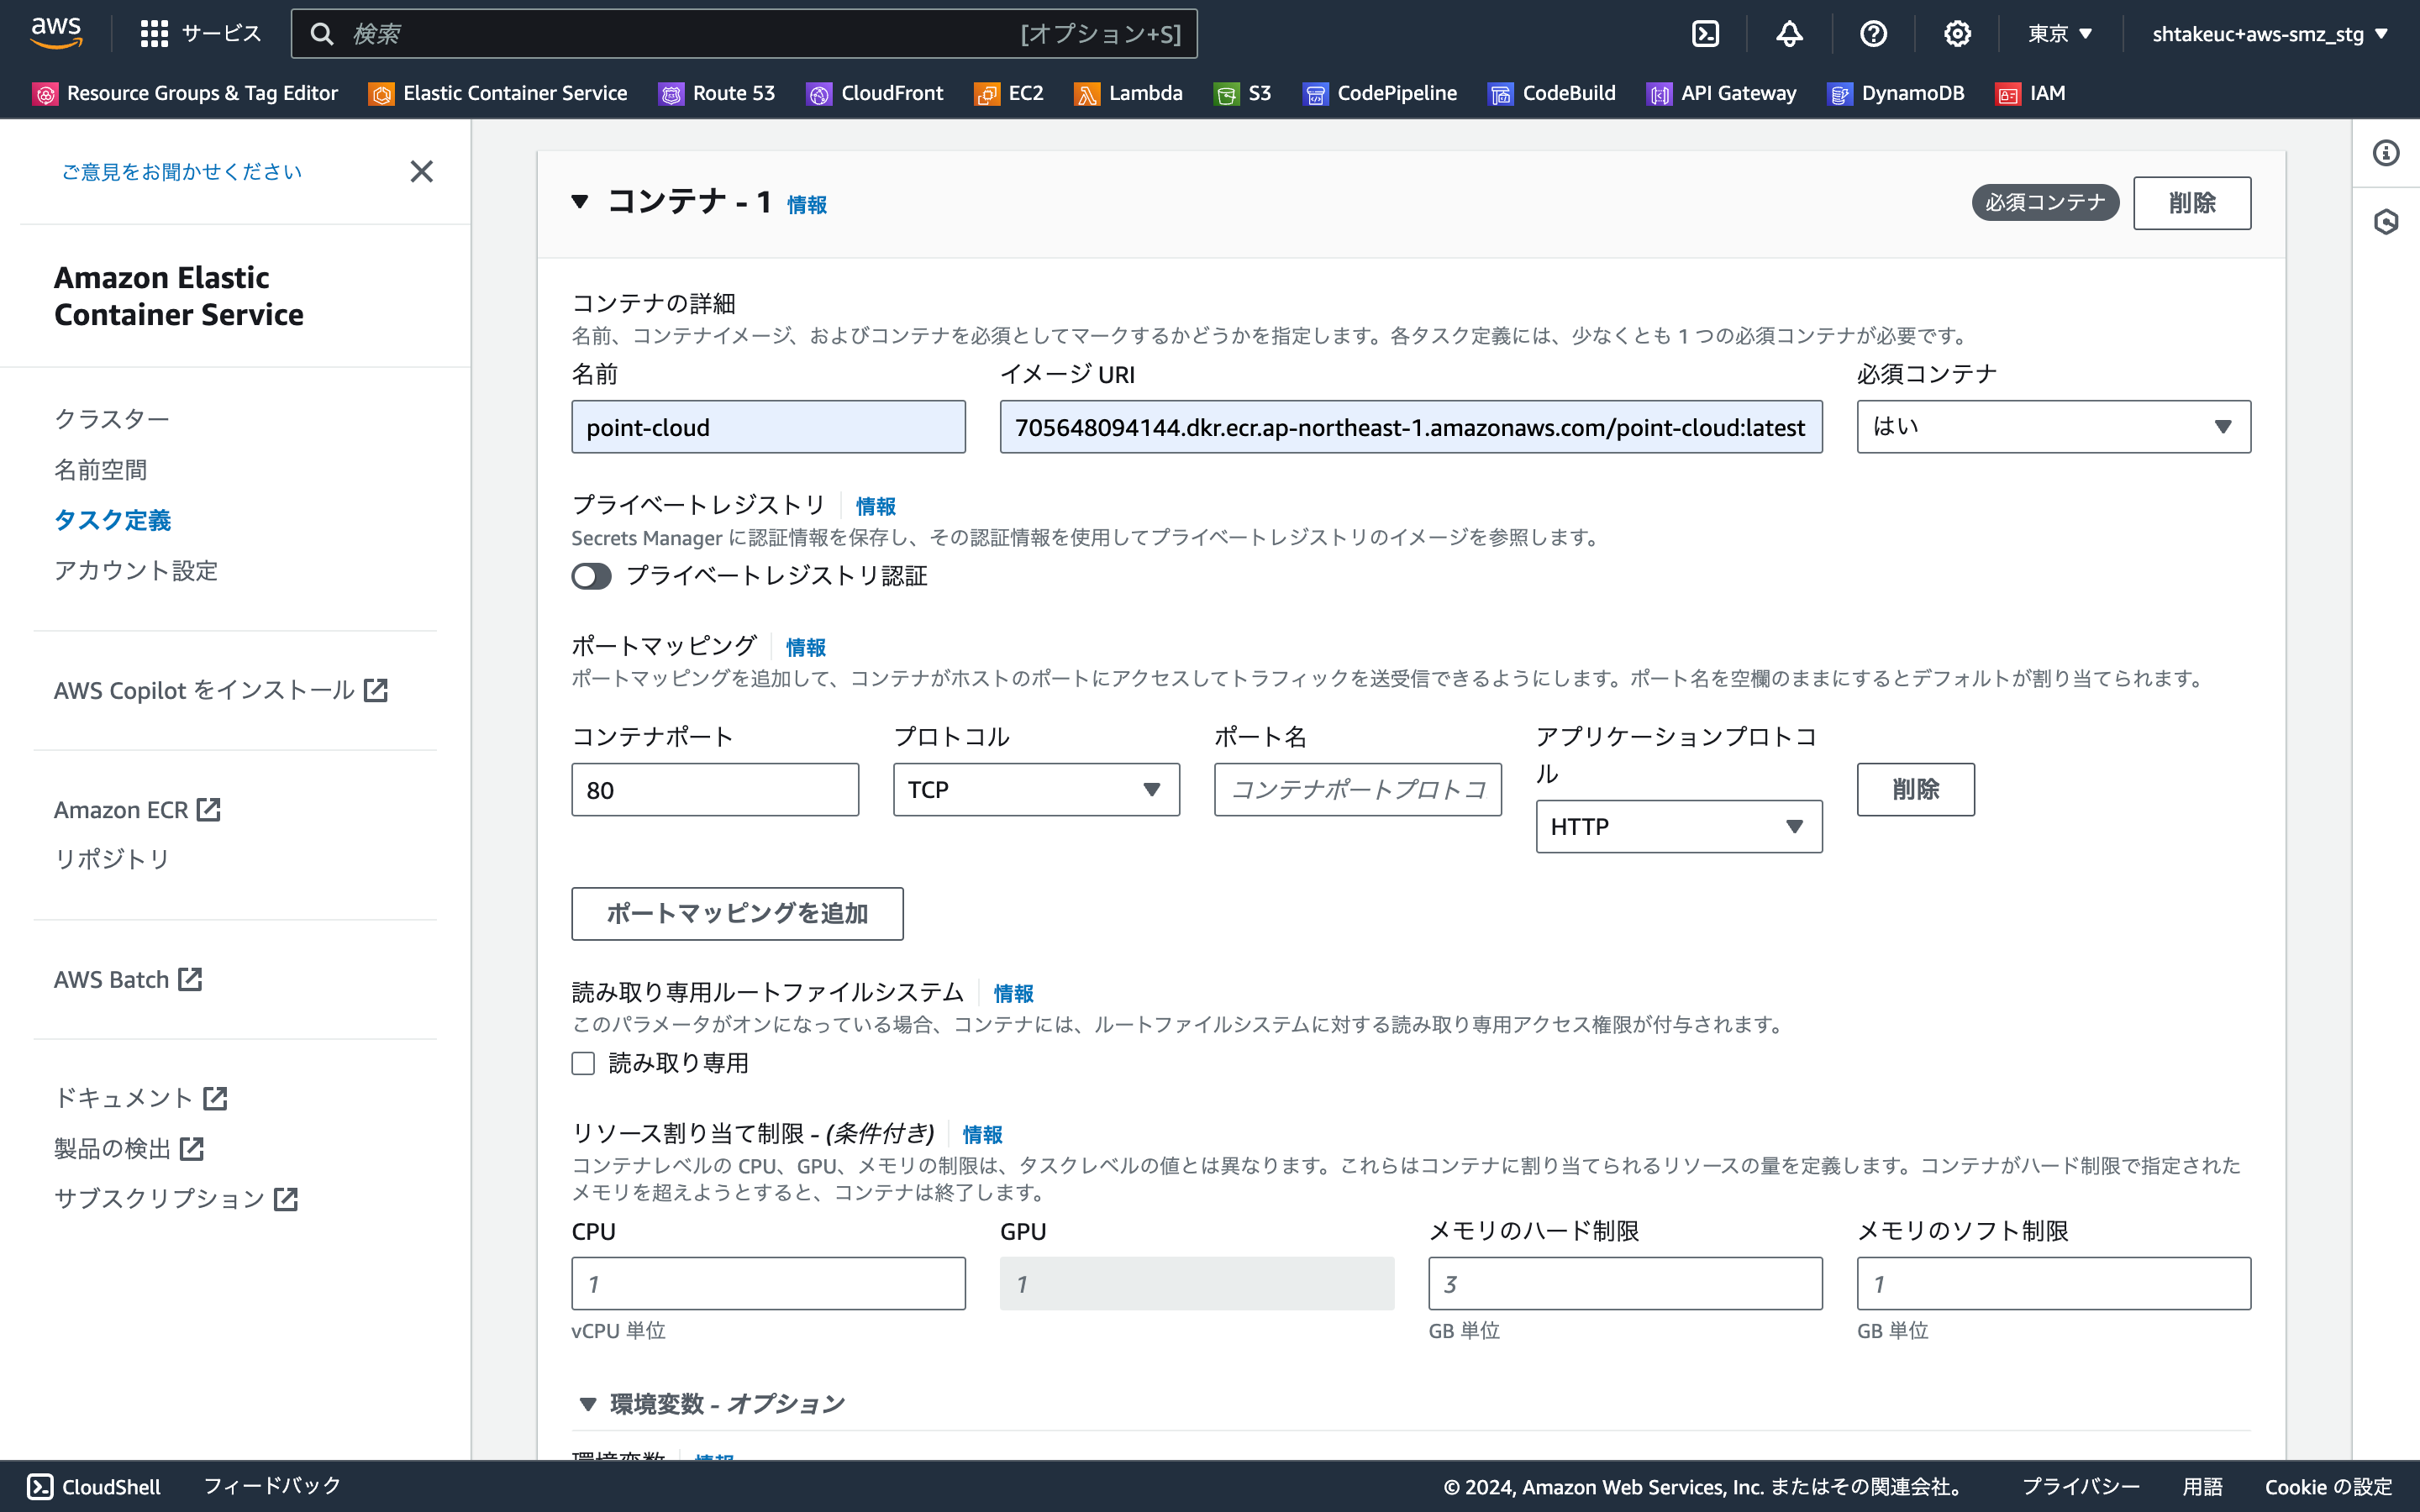
Task: Click 情報 link for read-only root filesystem
Action: [1013, 993]
